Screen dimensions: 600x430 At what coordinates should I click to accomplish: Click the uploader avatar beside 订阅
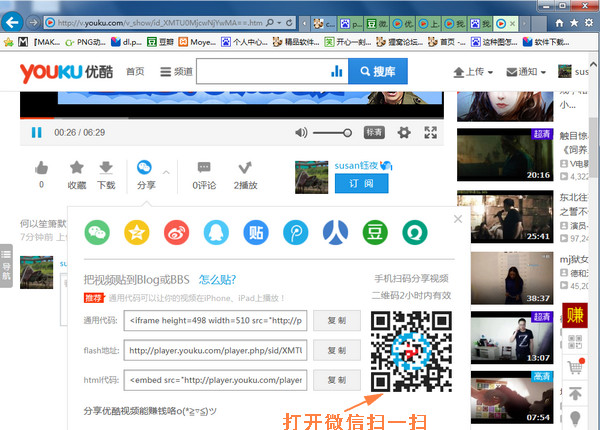click(x=311, y=177)
